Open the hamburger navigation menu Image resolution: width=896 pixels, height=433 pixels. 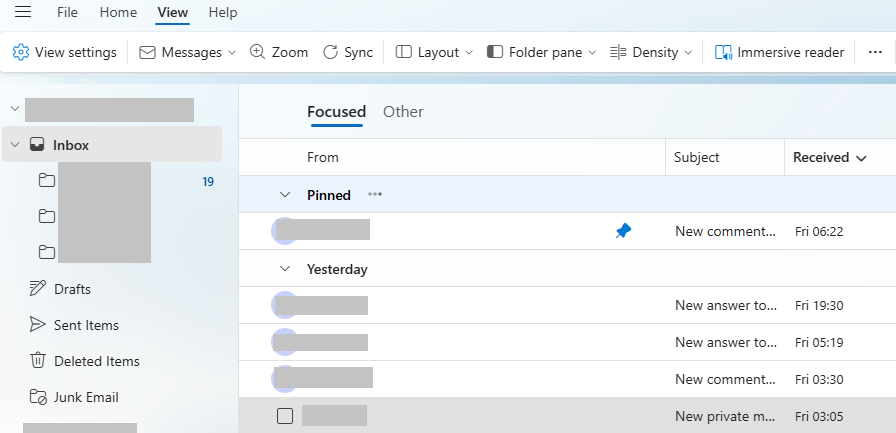[x=23, y=12]
